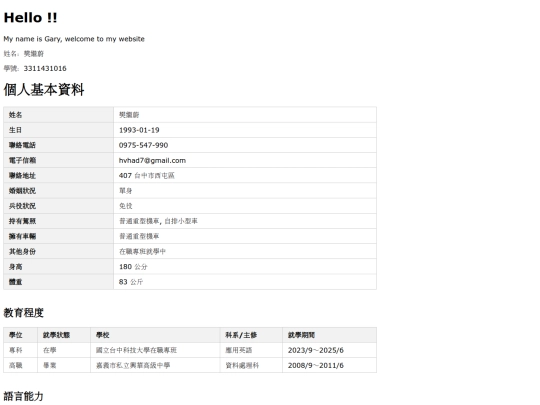Click the 姓名 label in the table
Viewport: 540px width, 405px height.
[x=15, y=115]
